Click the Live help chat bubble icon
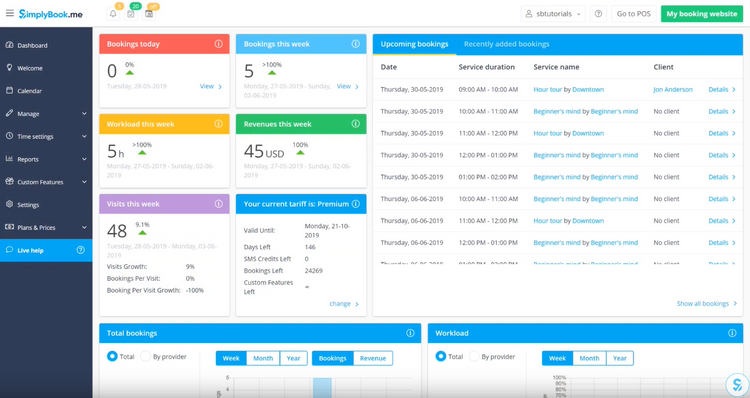This screenshot has height=398, width=750. [x=9, y=250]
